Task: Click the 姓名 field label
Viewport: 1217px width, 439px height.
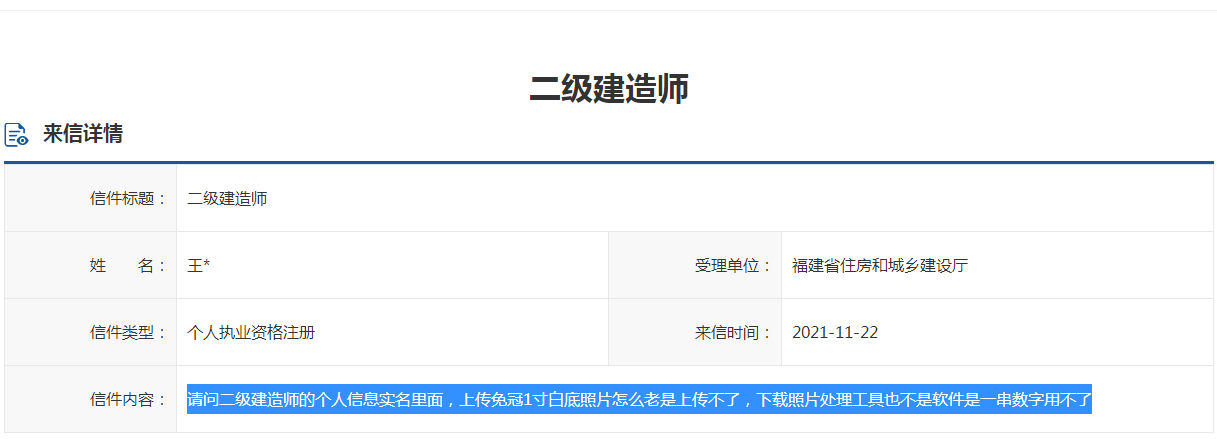Action: click(128, 265)
